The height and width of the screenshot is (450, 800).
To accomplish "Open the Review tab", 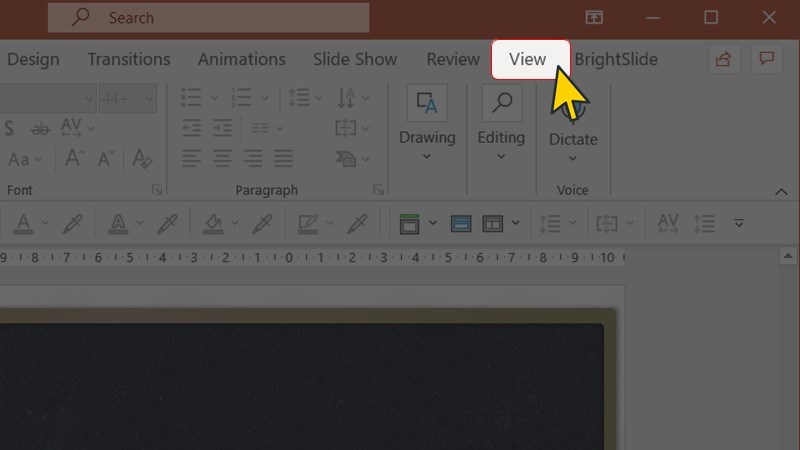I will click(453, 59).
